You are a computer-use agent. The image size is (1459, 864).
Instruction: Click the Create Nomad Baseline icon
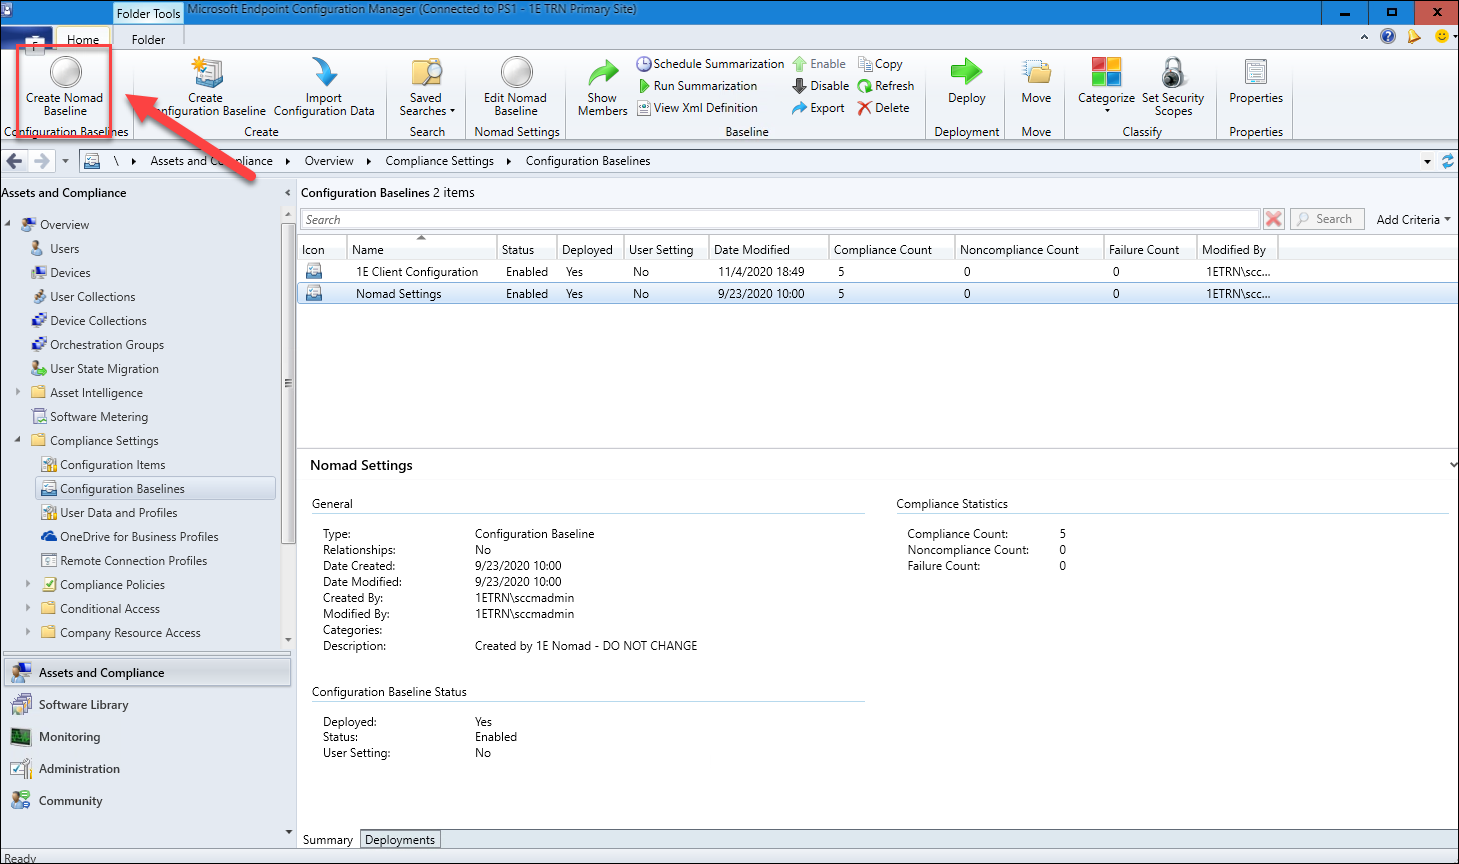click(65, 73)
